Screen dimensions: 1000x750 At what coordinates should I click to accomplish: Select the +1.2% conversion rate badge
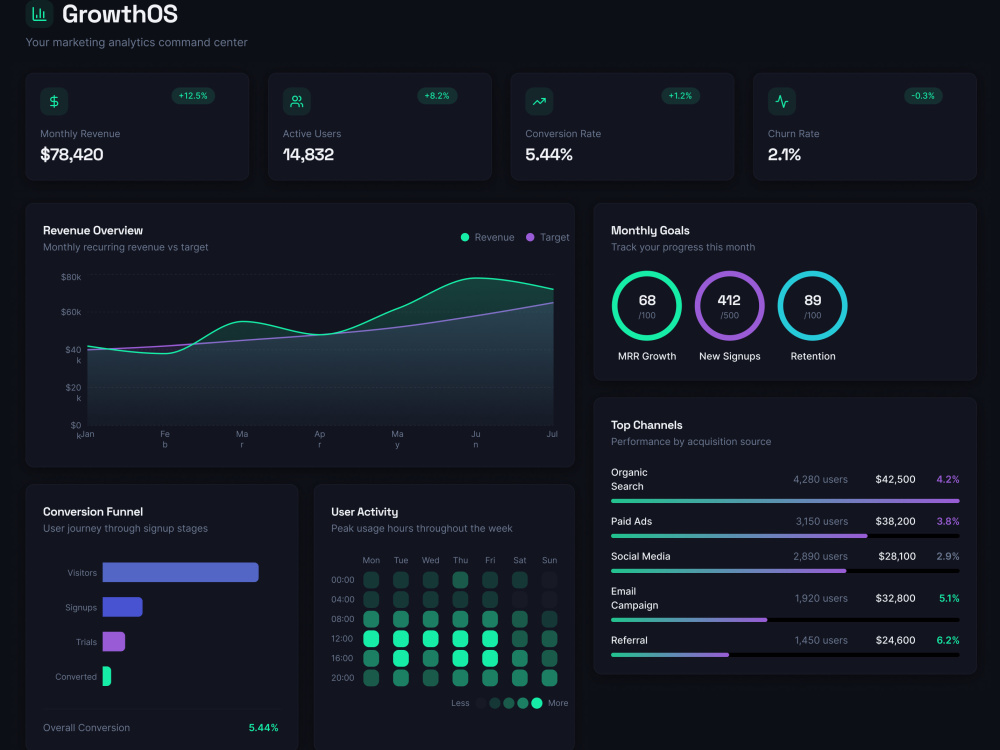(680, 96)
